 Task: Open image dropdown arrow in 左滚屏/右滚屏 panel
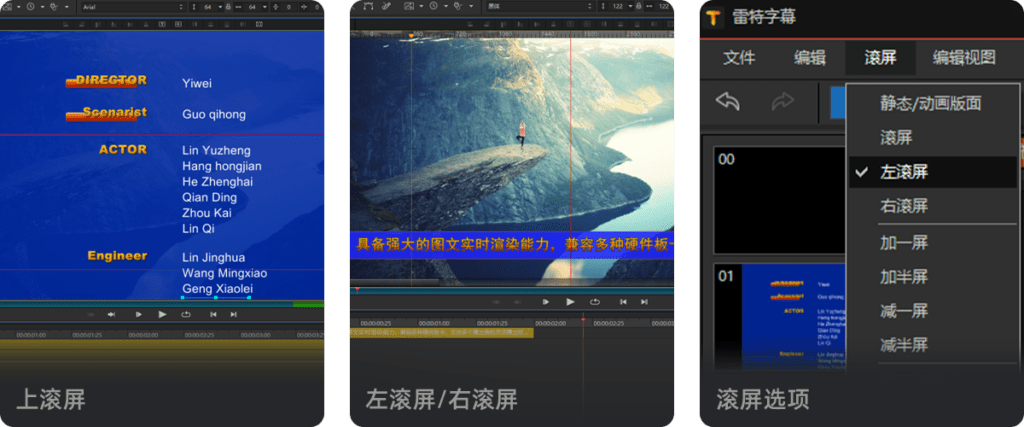coord(421,7)
